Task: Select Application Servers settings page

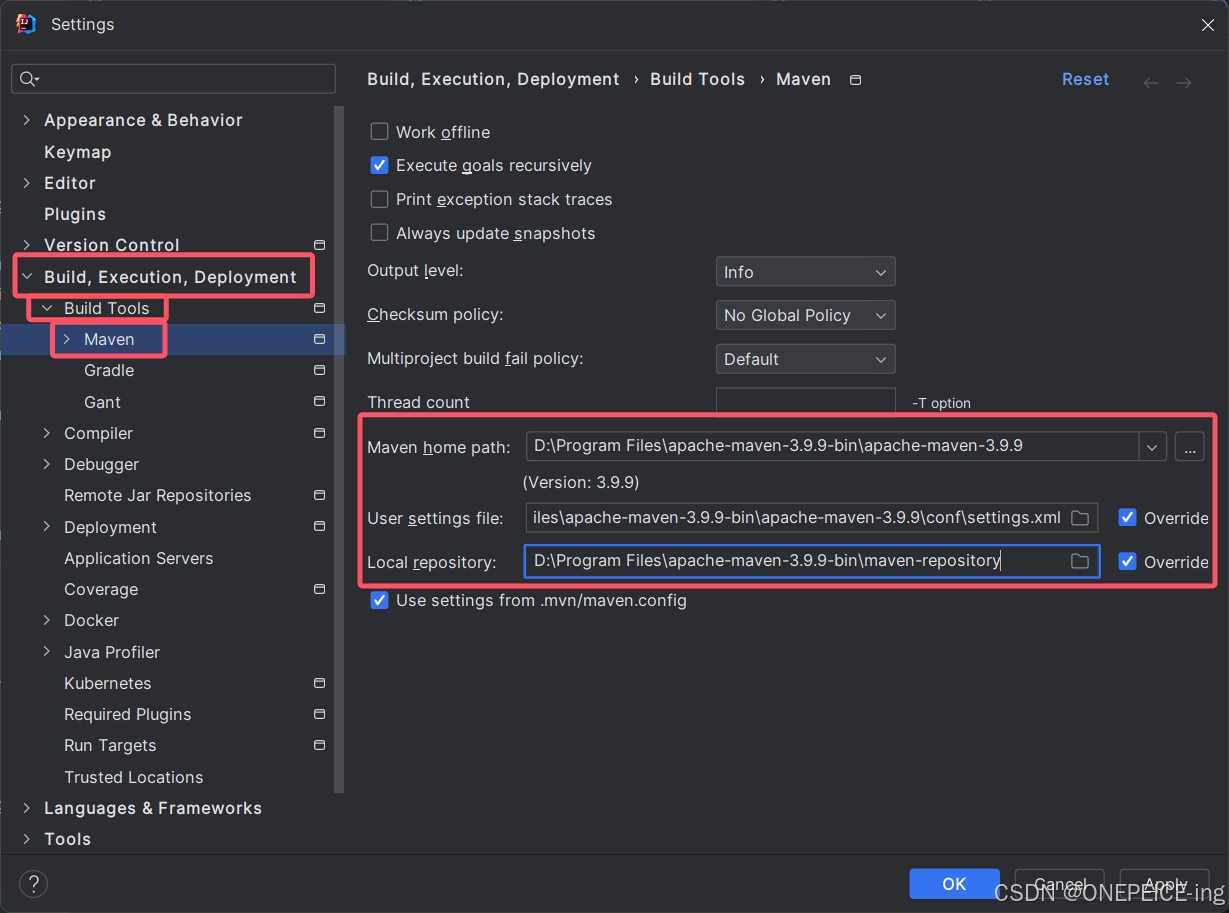Action: coord(139,558)
